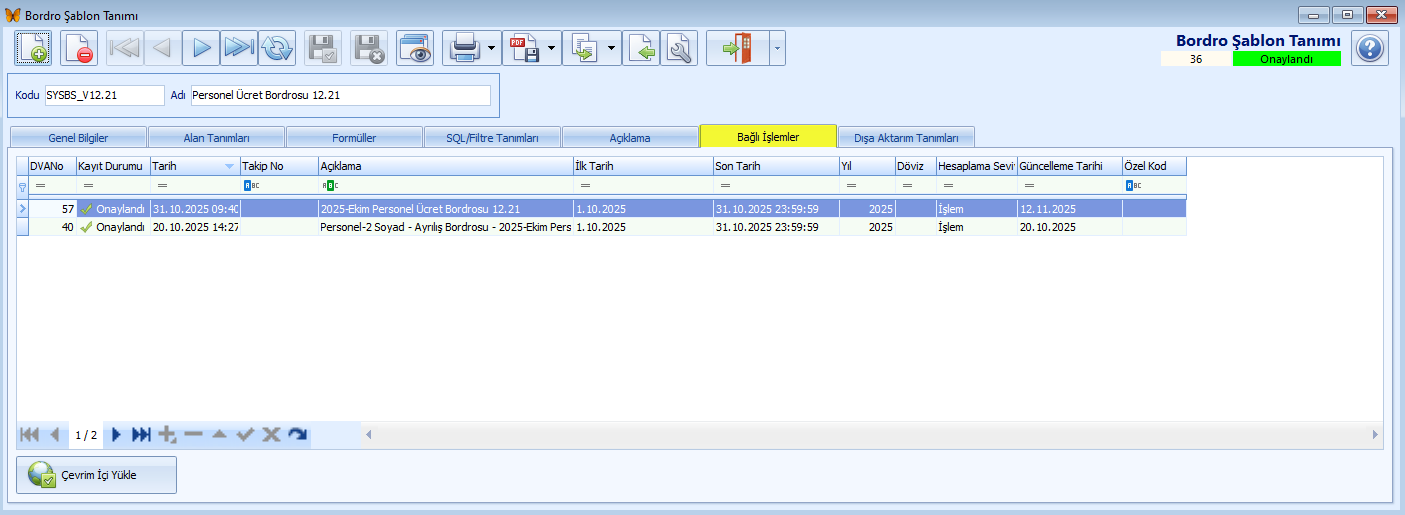Viewport: 1405px width, 515px height.
Task: Click the grid navigator's last record button
Action: pyautogui.click(x=142, y=434)
